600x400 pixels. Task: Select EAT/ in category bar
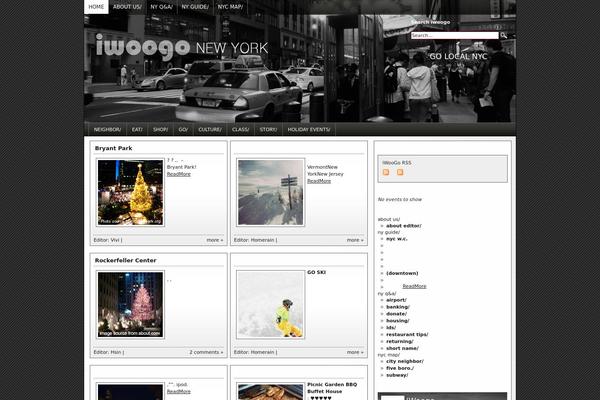tap(137, 130)
